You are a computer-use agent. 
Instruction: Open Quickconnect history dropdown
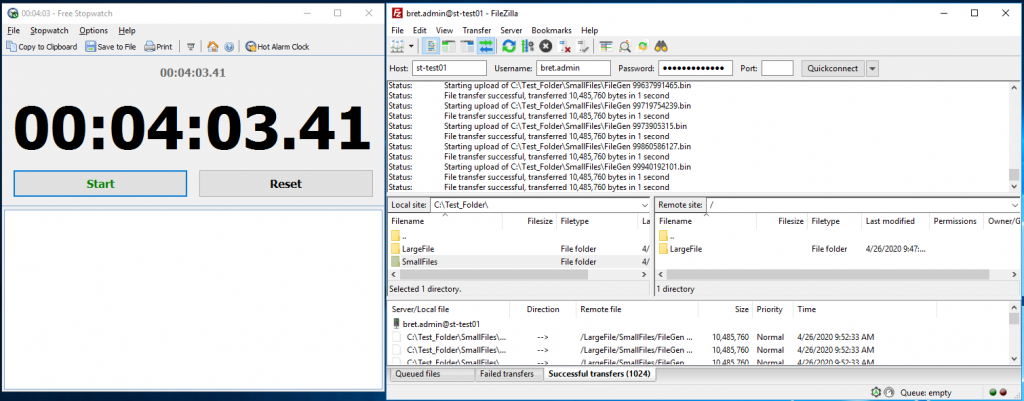coord(872,68)
